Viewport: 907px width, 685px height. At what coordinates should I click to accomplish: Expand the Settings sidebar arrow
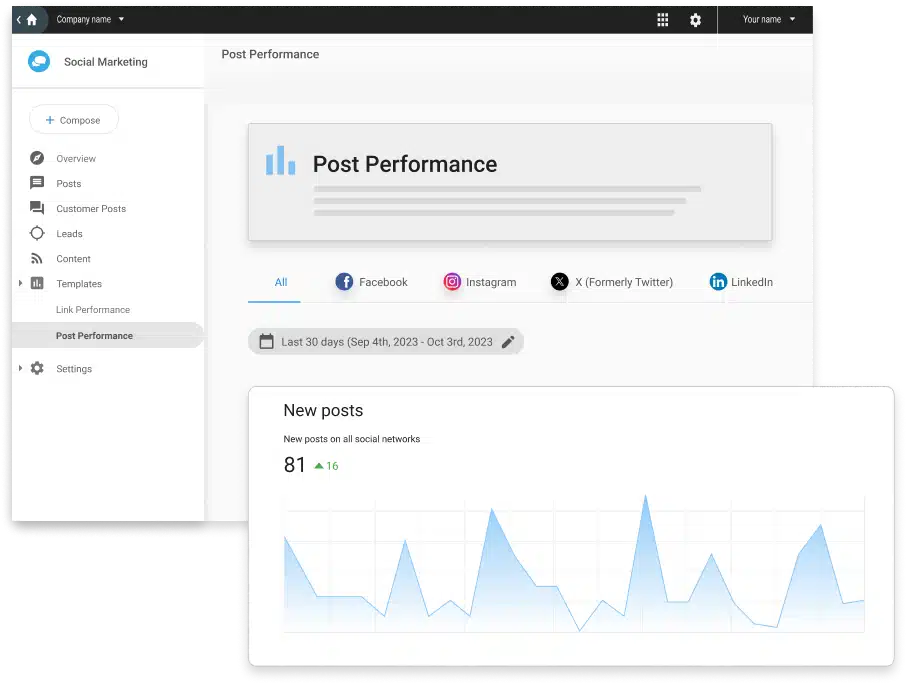click(20, 369)
